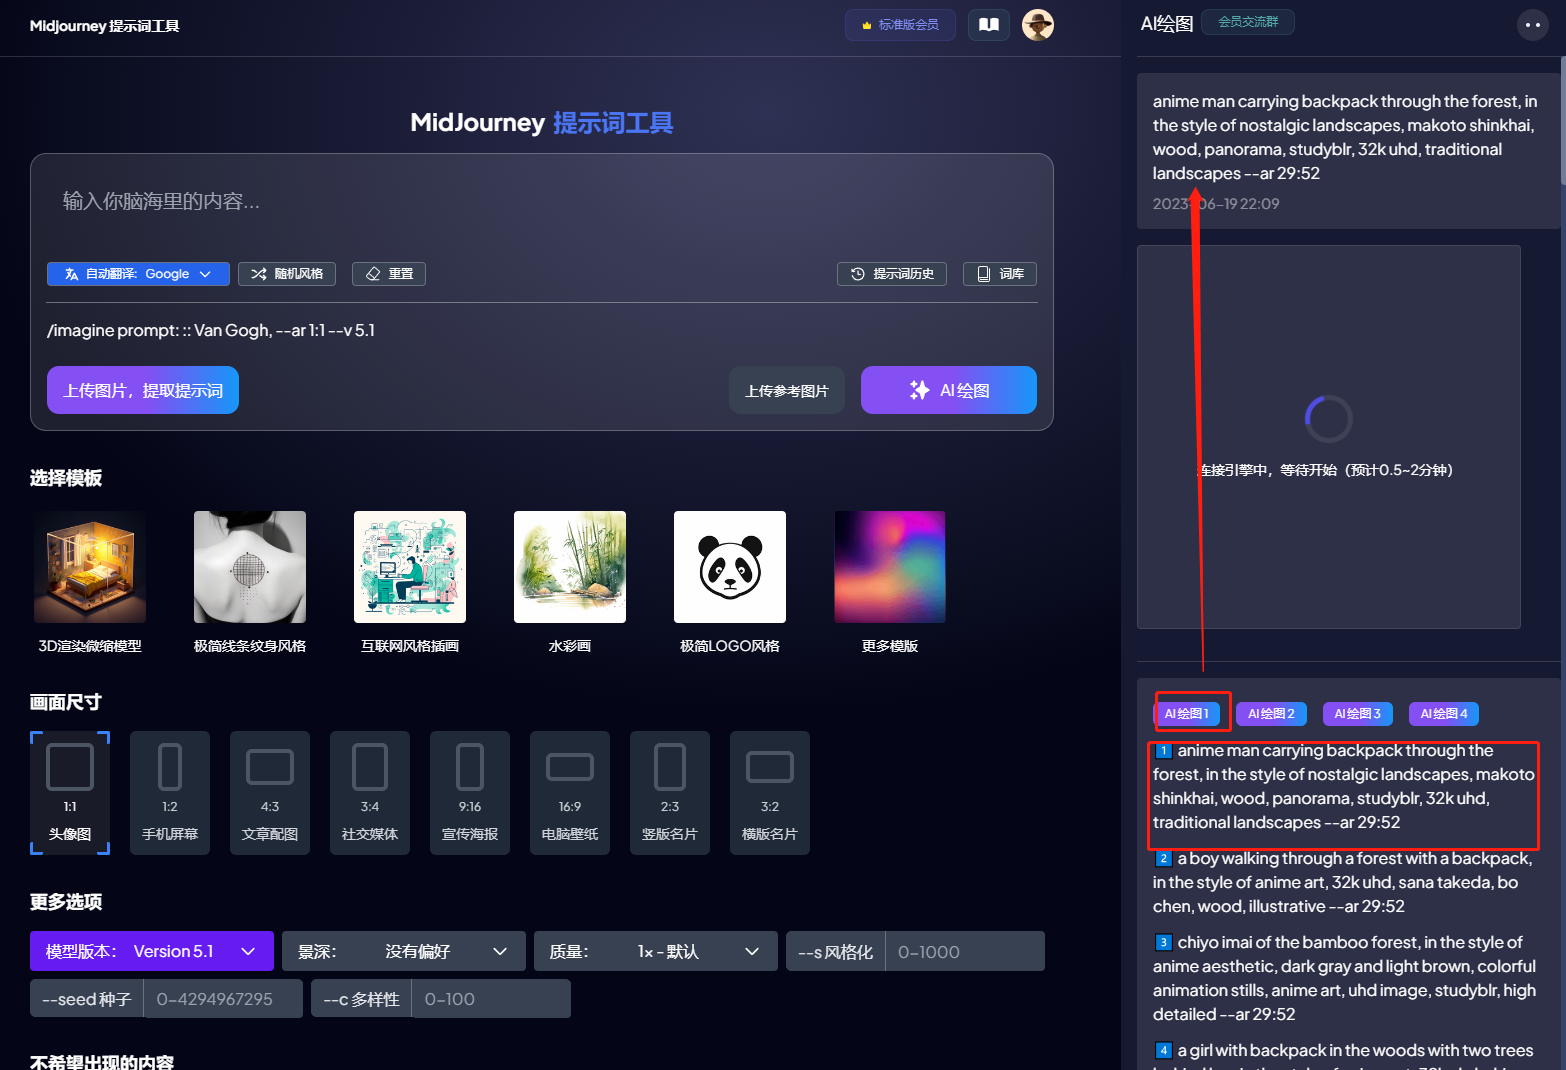
Task: Click the blue number 4 badge icon
Action: point(1164,1051)
